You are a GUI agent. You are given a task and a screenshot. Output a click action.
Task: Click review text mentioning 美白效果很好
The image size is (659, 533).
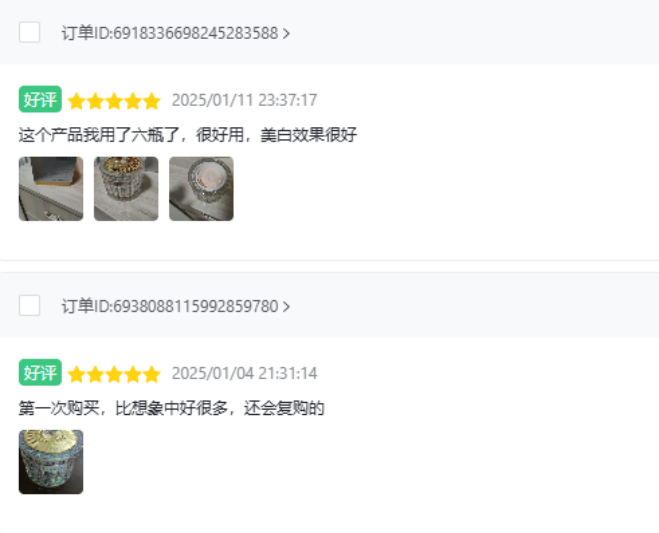[x=188, y=135]
